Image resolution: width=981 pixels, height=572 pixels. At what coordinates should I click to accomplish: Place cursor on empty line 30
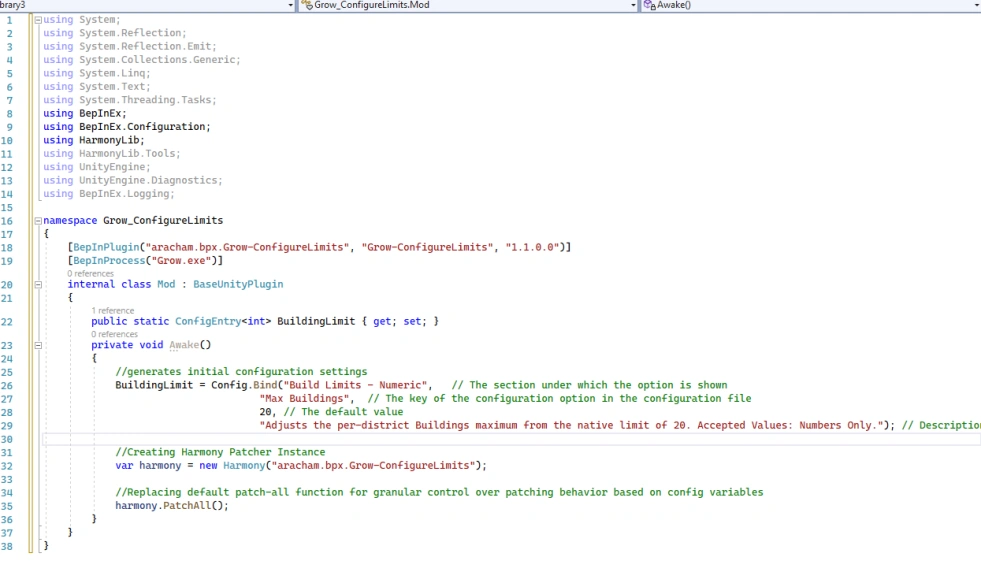click(511, 439)
